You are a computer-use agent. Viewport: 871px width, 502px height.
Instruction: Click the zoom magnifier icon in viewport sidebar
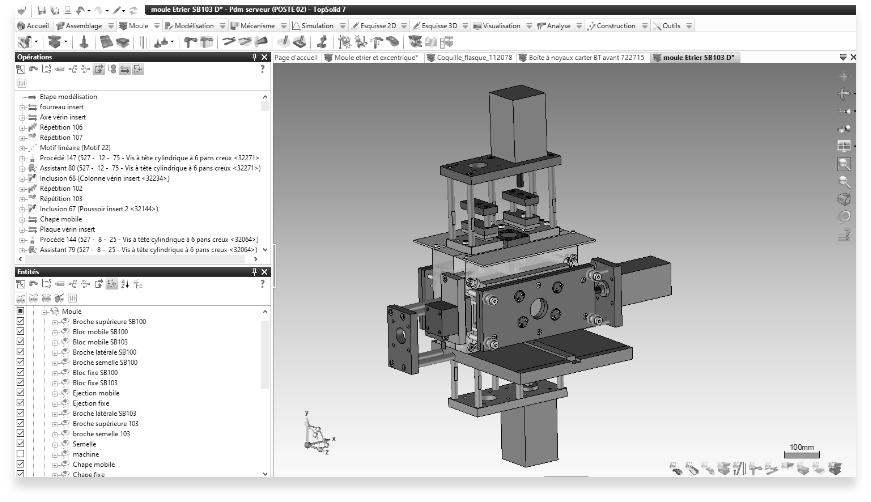point(844,182)
